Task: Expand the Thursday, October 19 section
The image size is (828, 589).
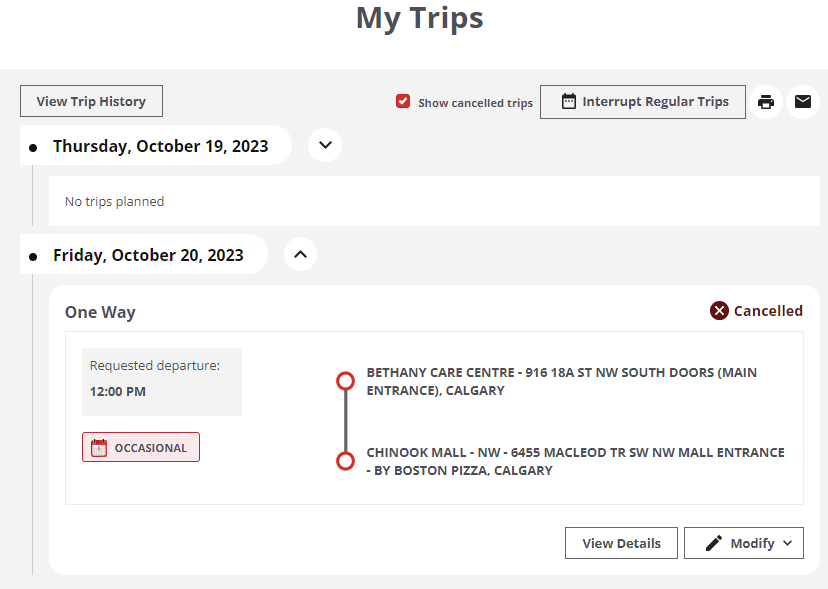Action: [x=324, y=145]
